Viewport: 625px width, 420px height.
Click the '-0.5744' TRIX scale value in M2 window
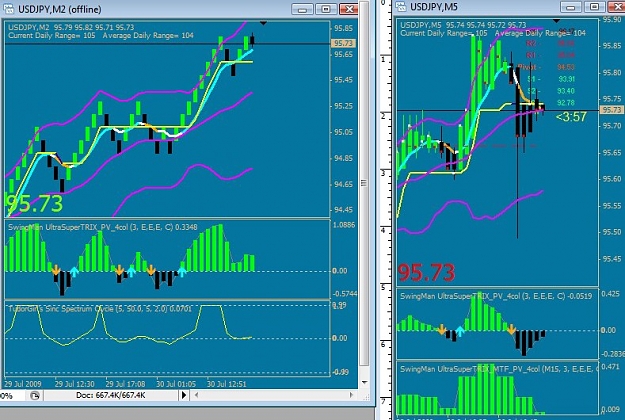click(x=345, y=294)
